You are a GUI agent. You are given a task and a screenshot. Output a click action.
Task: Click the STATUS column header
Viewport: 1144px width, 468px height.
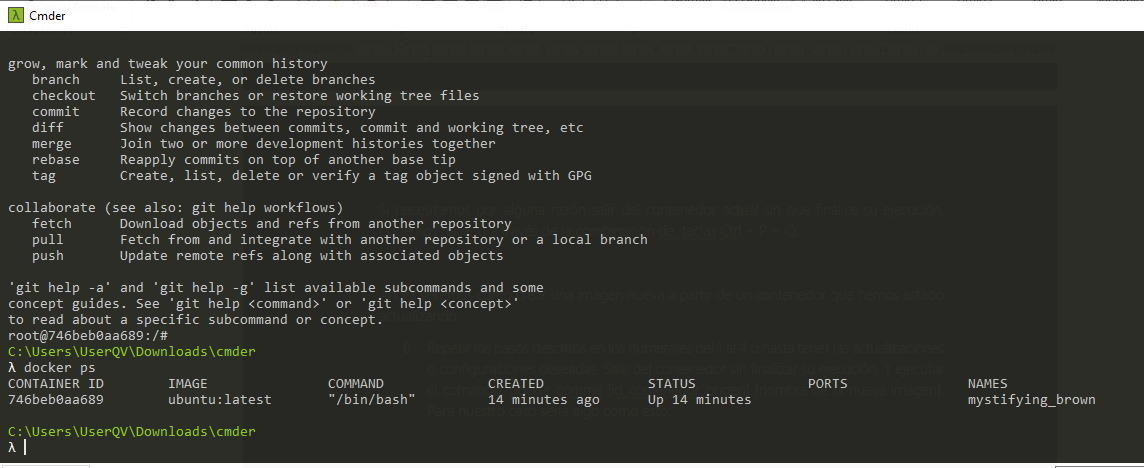click(671, 384)
